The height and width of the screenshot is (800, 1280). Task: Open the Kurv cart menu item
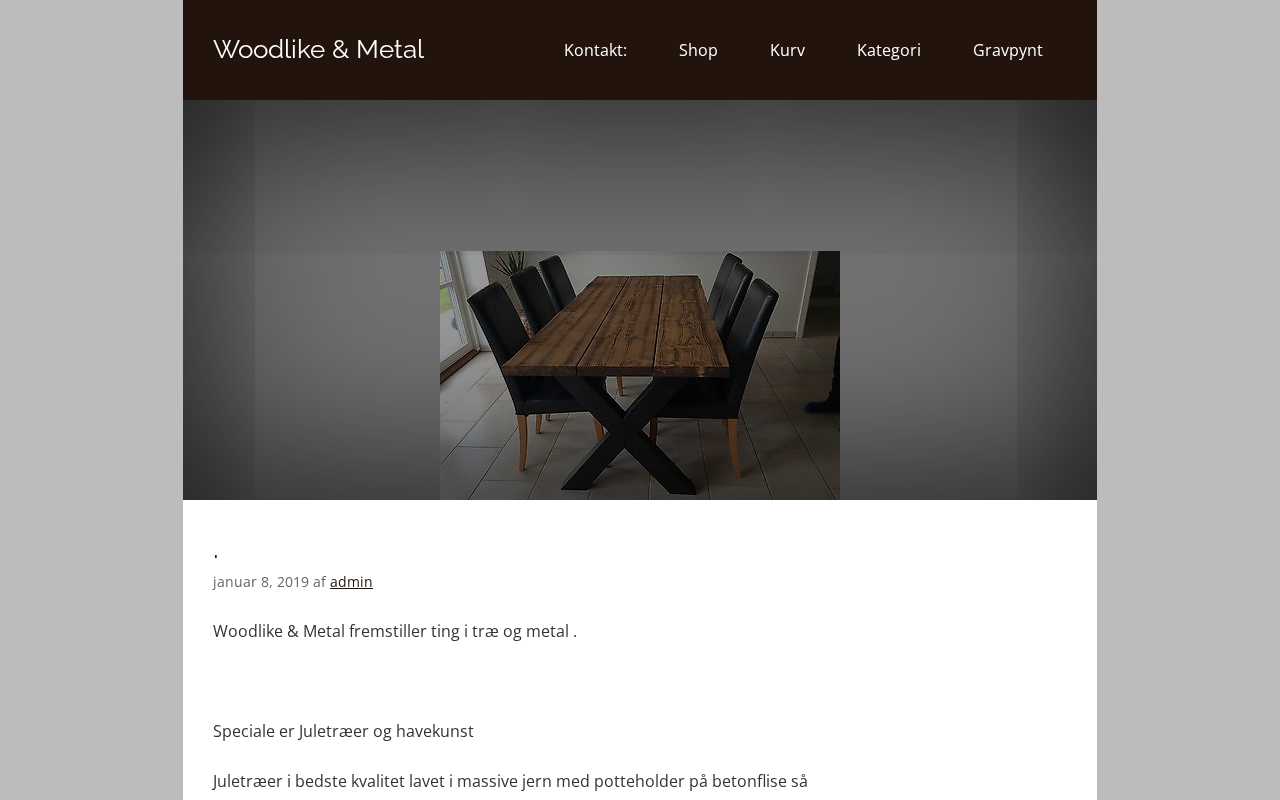click(x=787, y=50)
